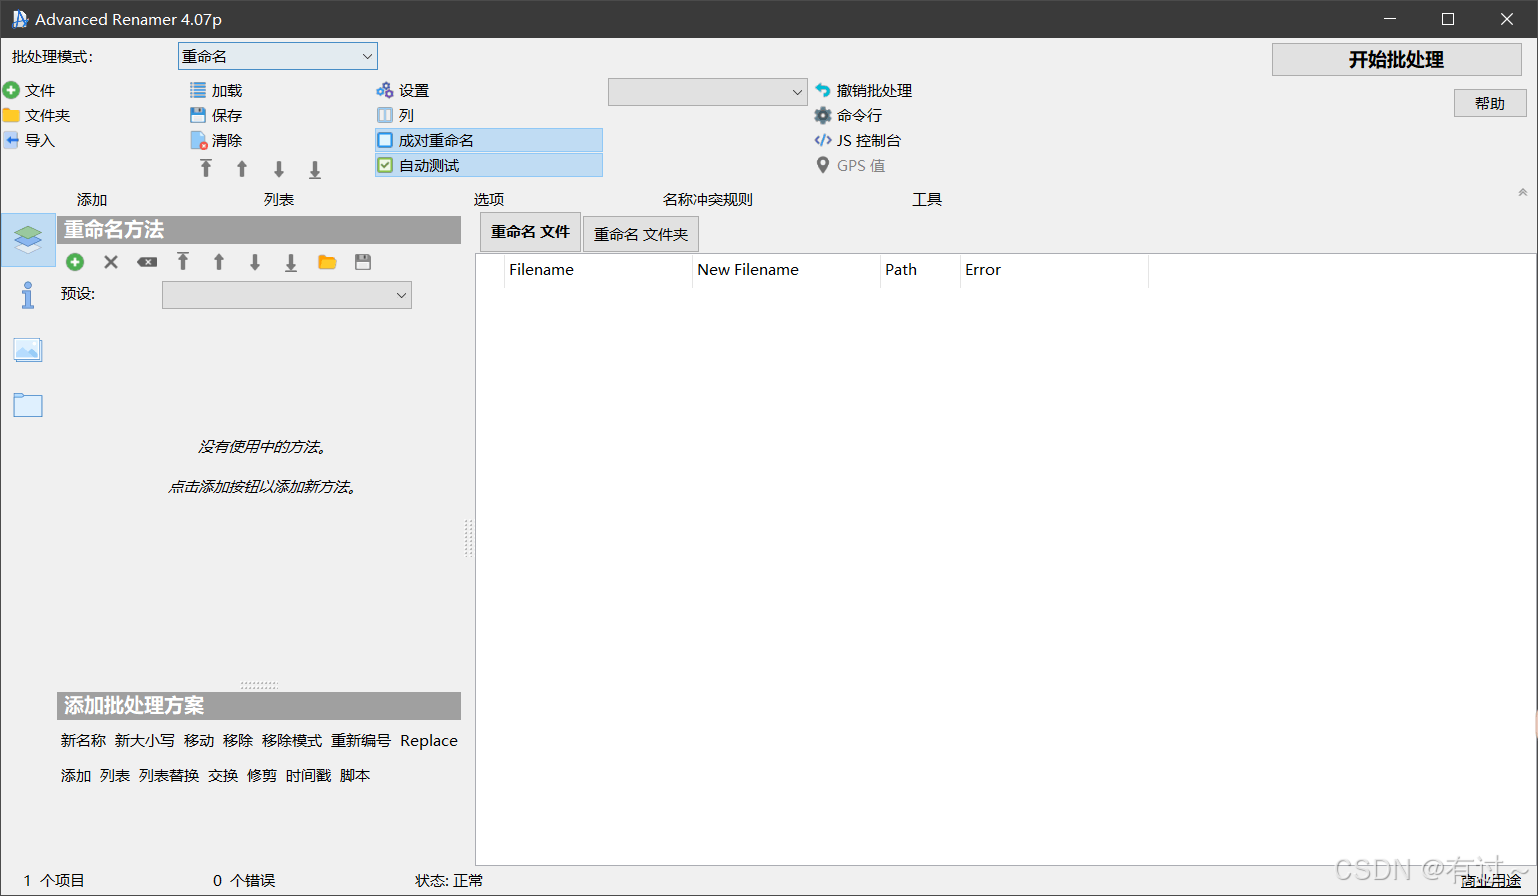Open presets folder icon in method toolbar
The height and width of the screenshot is (896, 1538).
327,262
